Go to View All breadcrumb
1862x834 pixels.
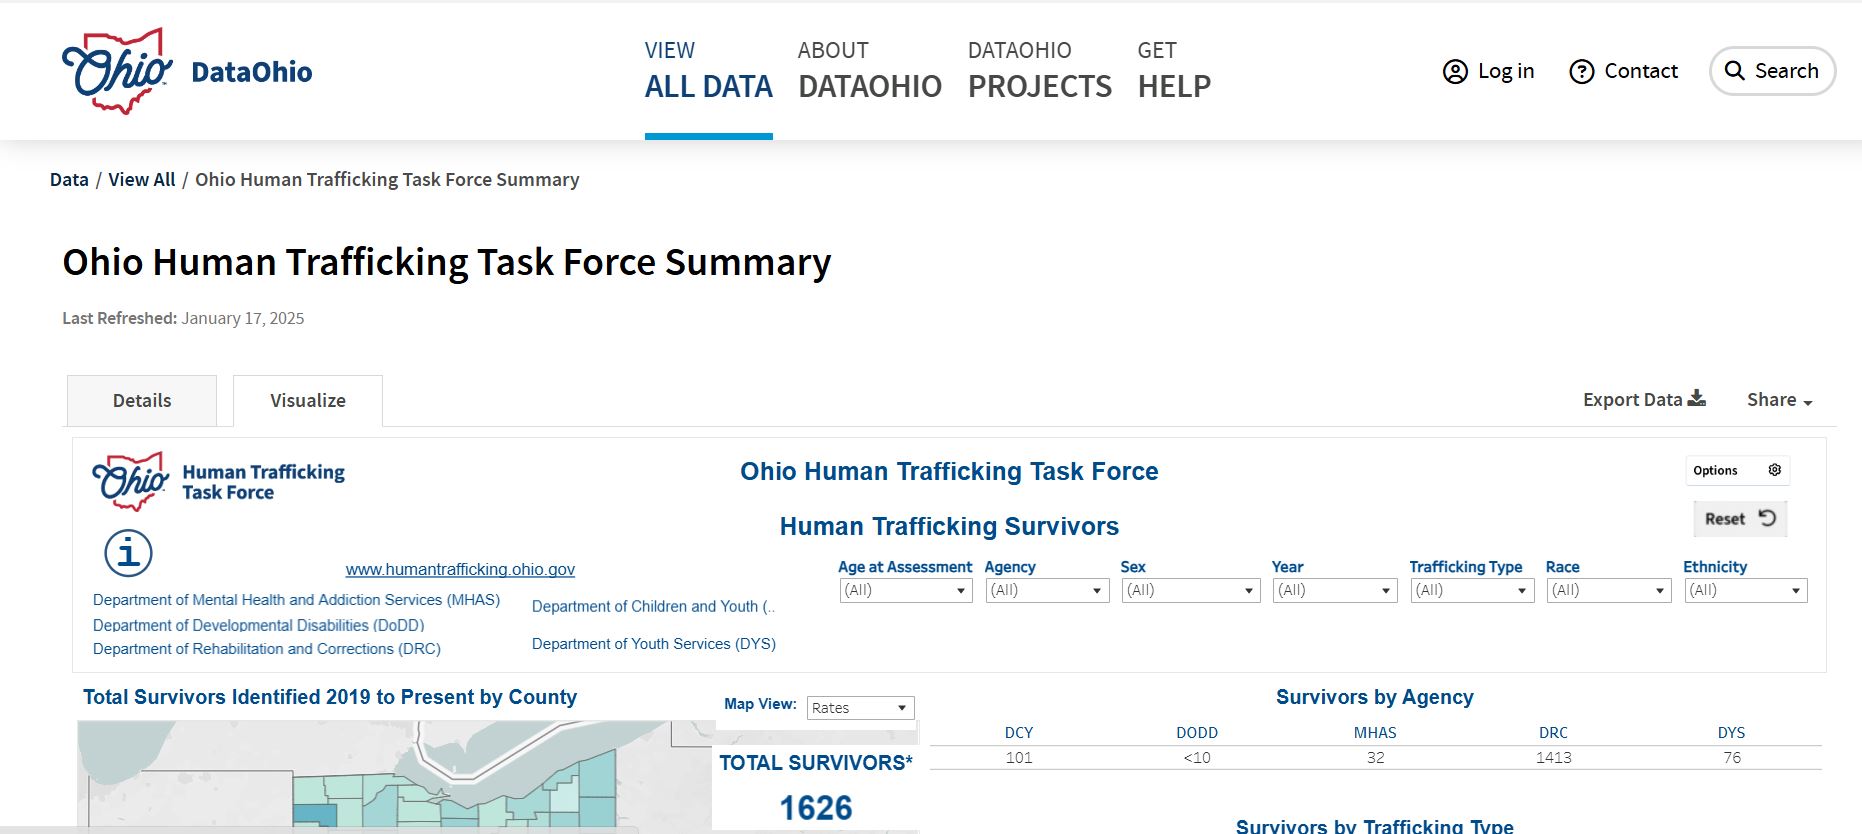[141, 180]
